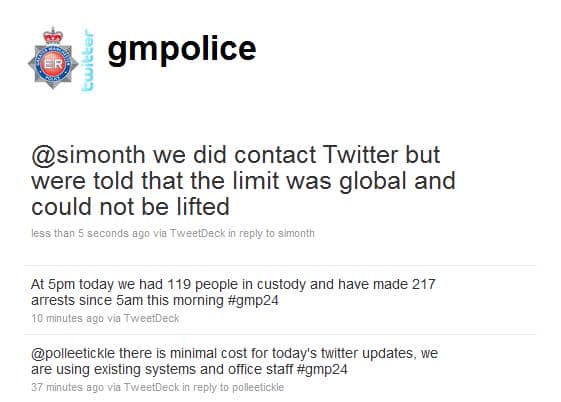Click TweetDeck link under polleetickle tweet

(151, 387)
